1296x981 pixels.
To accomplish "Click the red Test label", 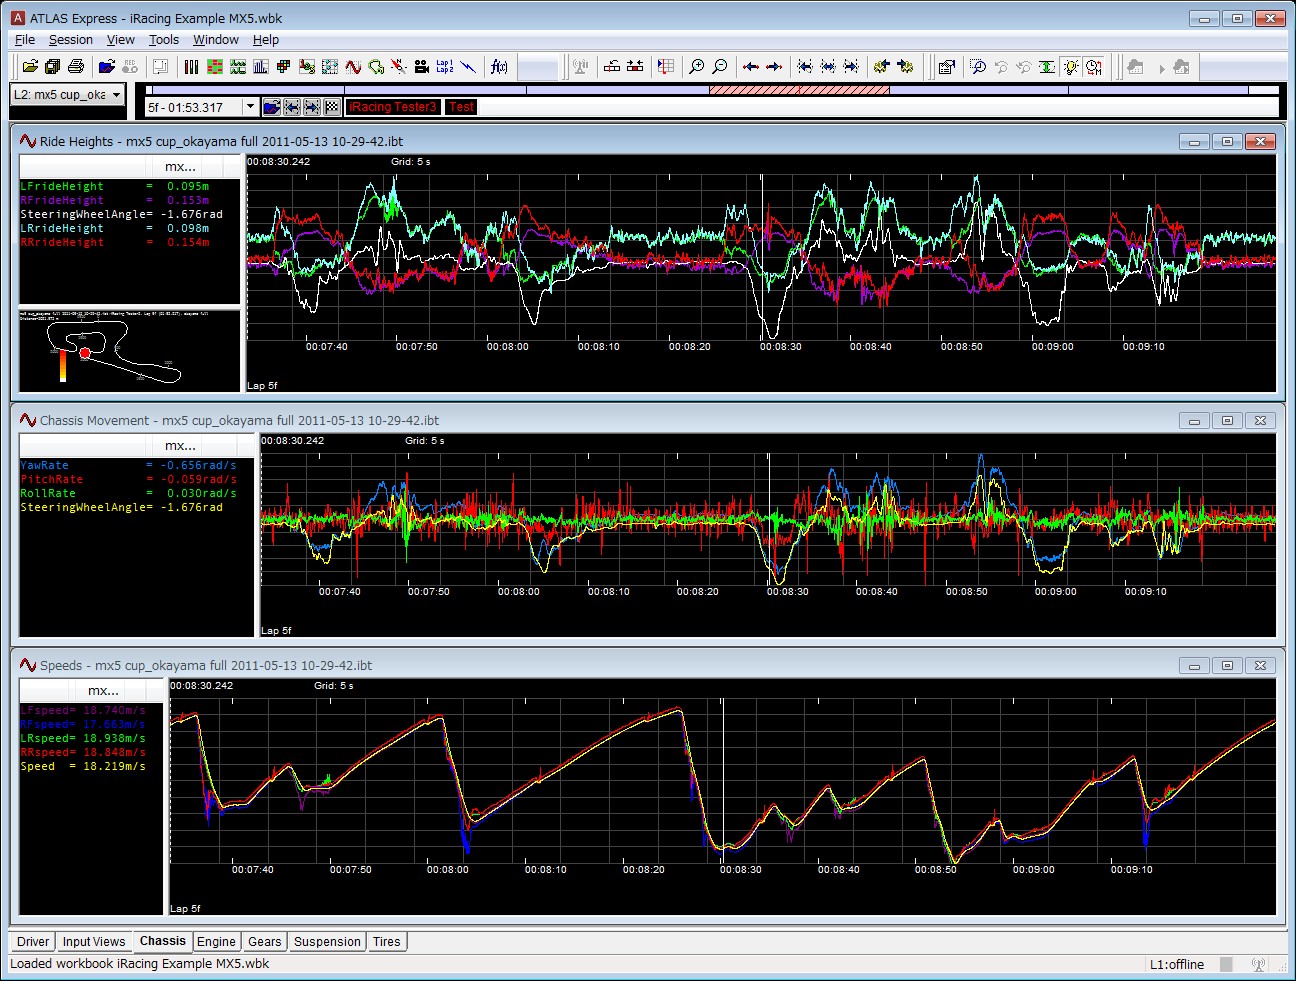I will tap(462, 107).
